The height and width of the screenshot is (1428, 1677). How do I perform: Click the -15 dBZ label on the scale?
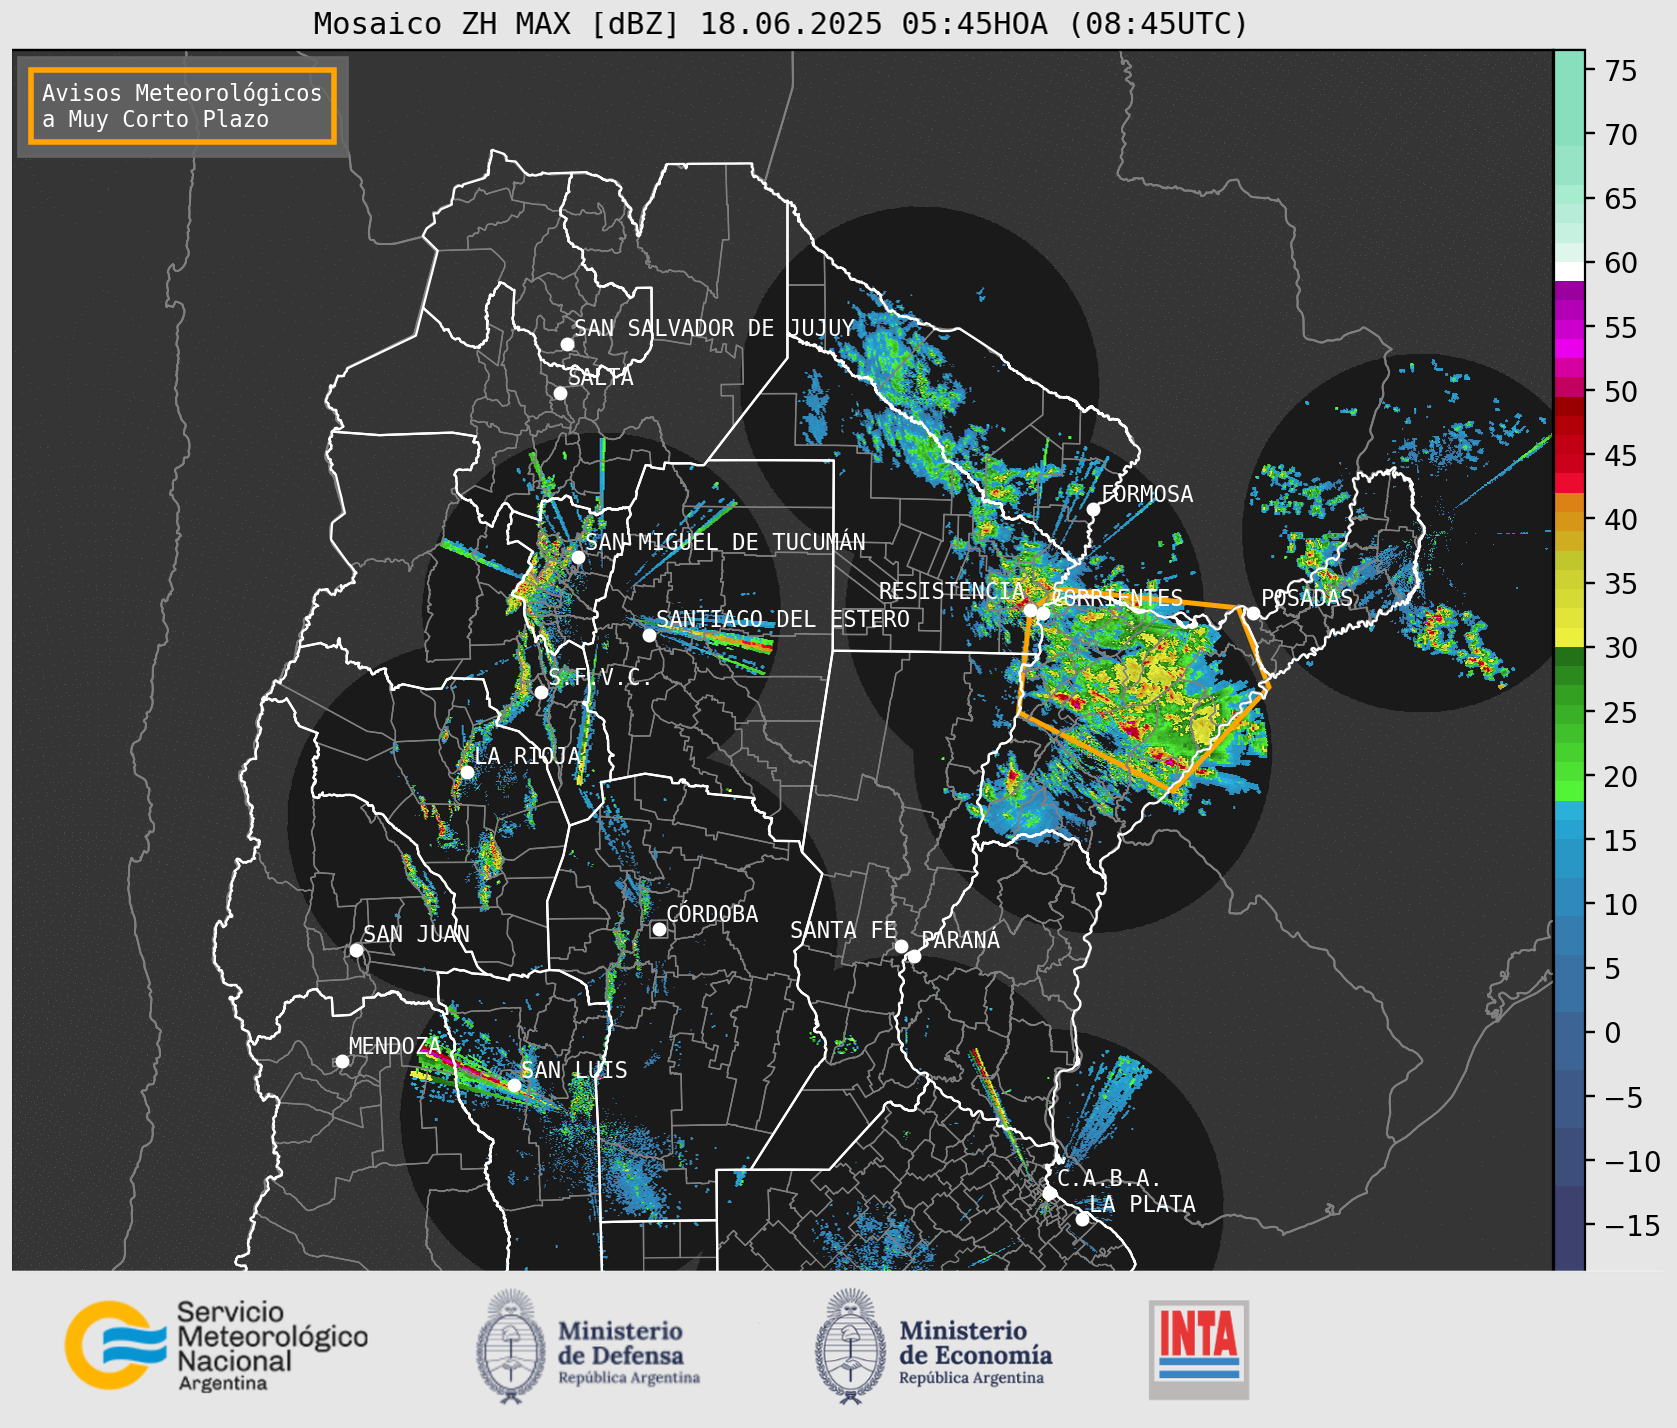(x=1632, y=1225)
